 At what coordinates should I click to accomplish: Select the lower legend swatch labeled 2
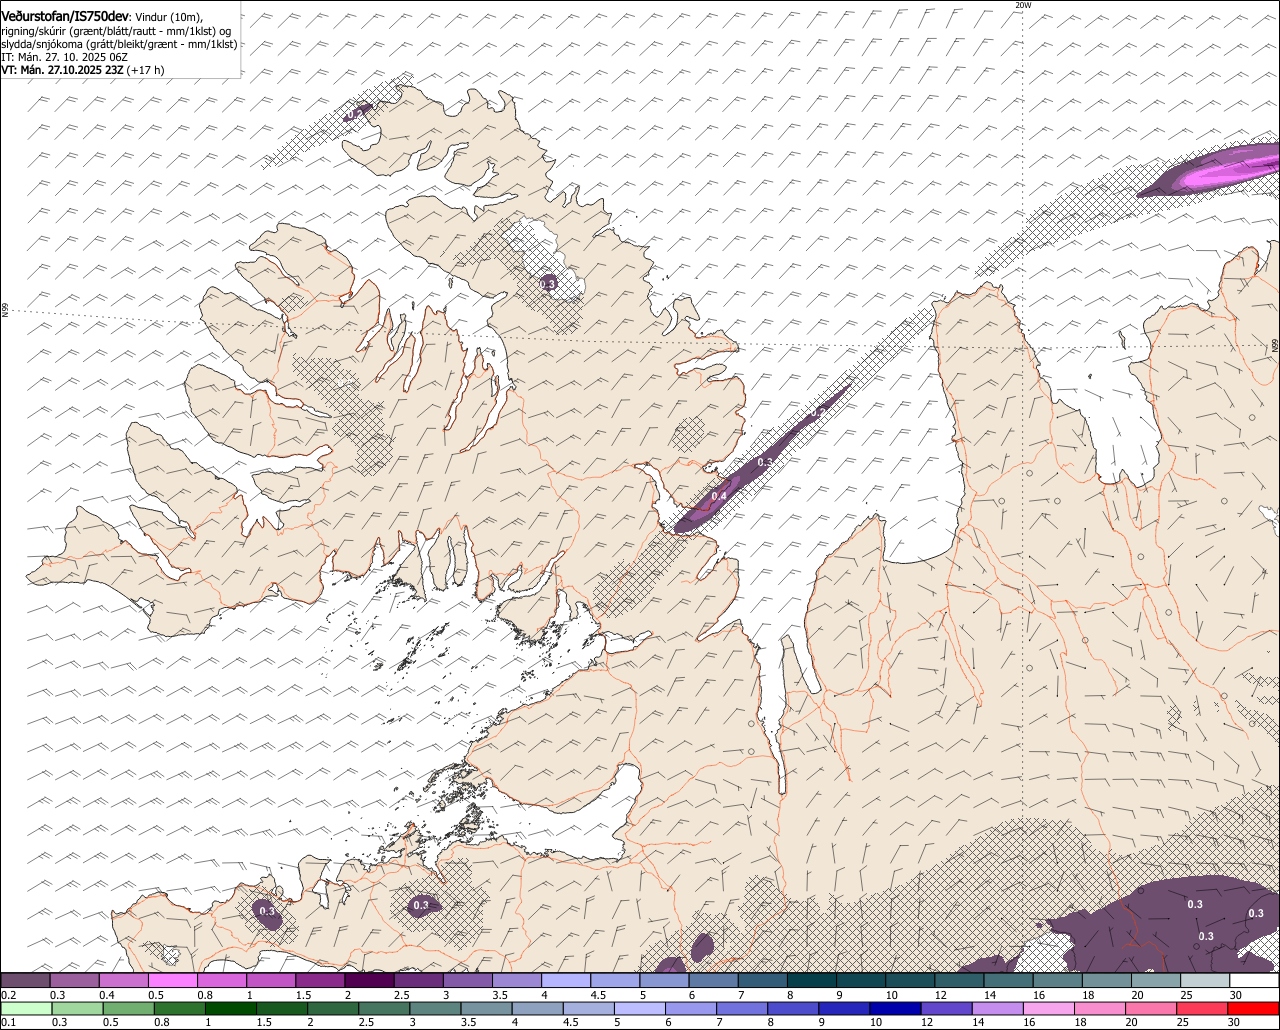click(333, 1009)
